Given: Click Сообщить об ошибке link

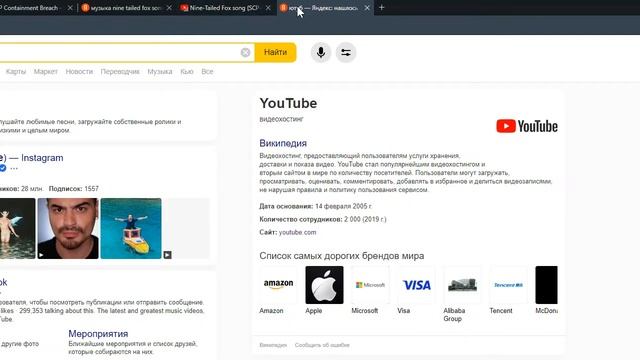Looking at the screenshot, I should coord(322,345).
